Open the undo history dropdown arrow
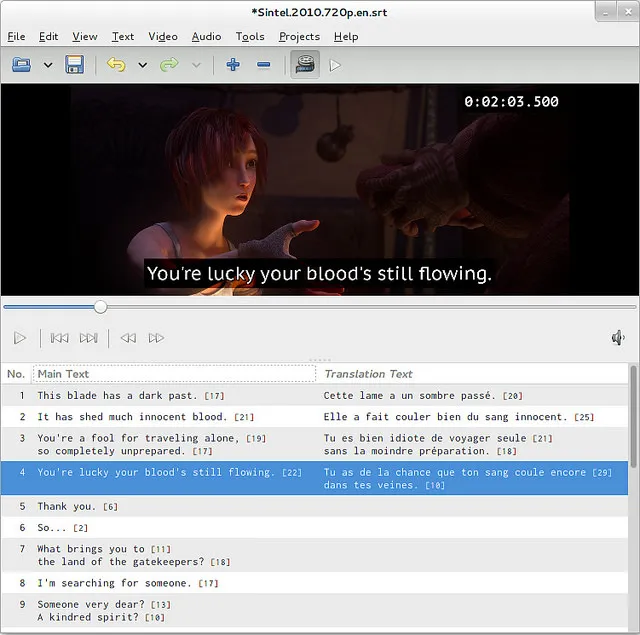This screenshot has width=640, height=635. [142, 65]
